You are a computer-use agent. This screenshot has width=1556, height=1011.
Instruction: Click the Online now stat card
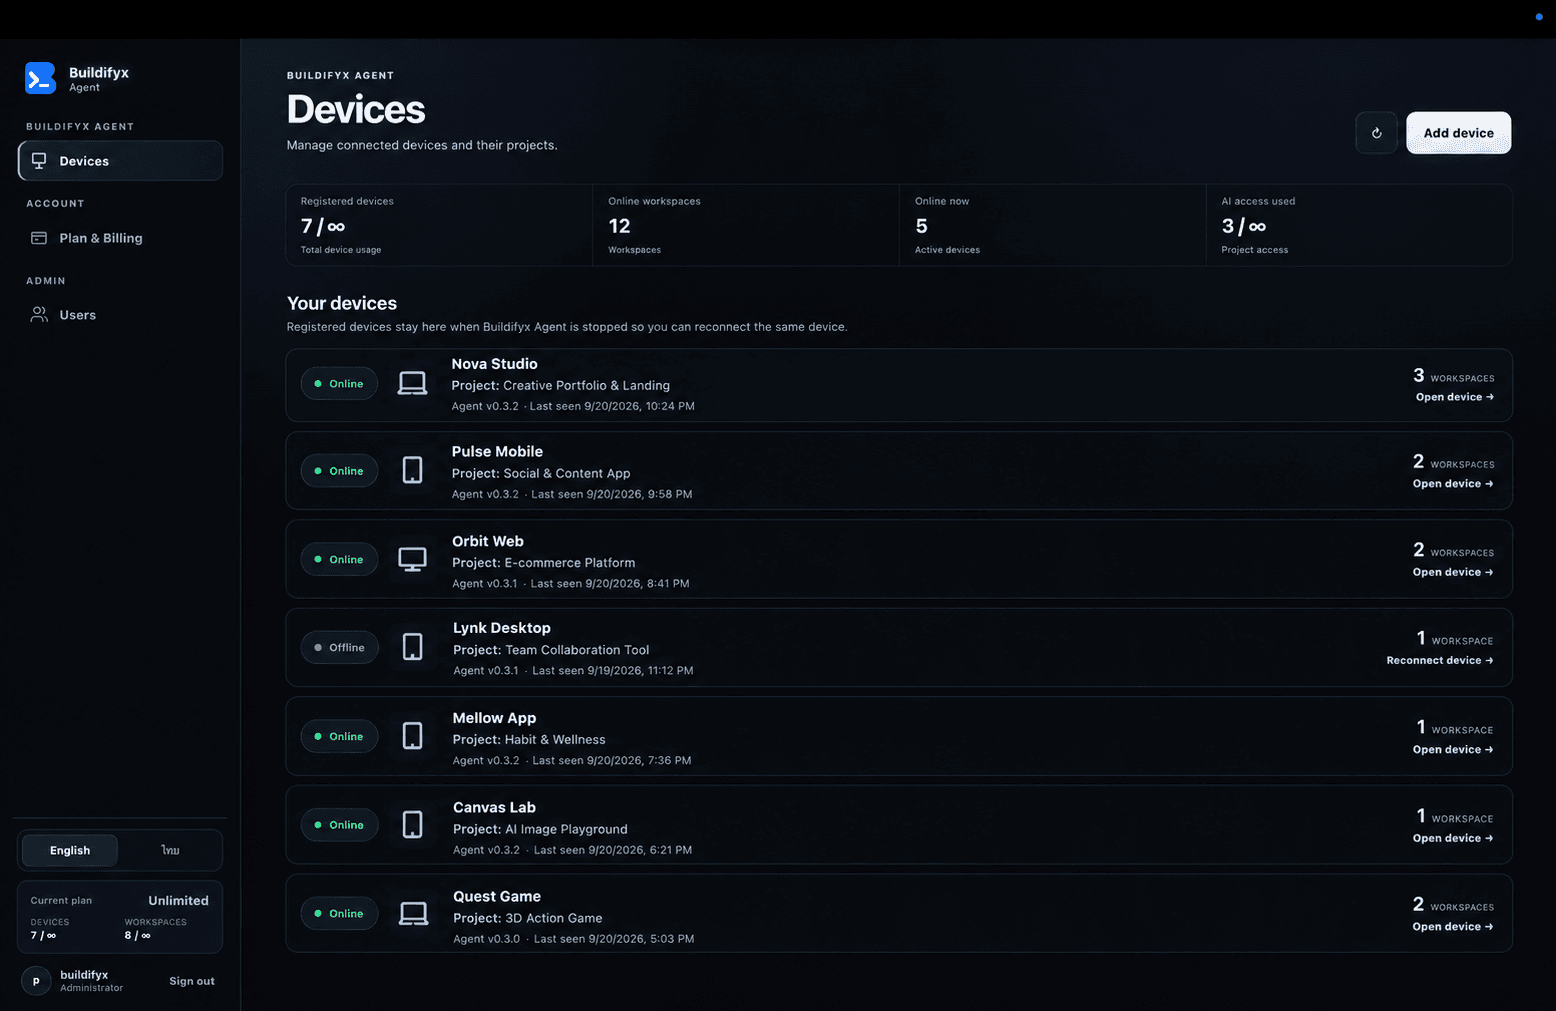pos(1053,225)
